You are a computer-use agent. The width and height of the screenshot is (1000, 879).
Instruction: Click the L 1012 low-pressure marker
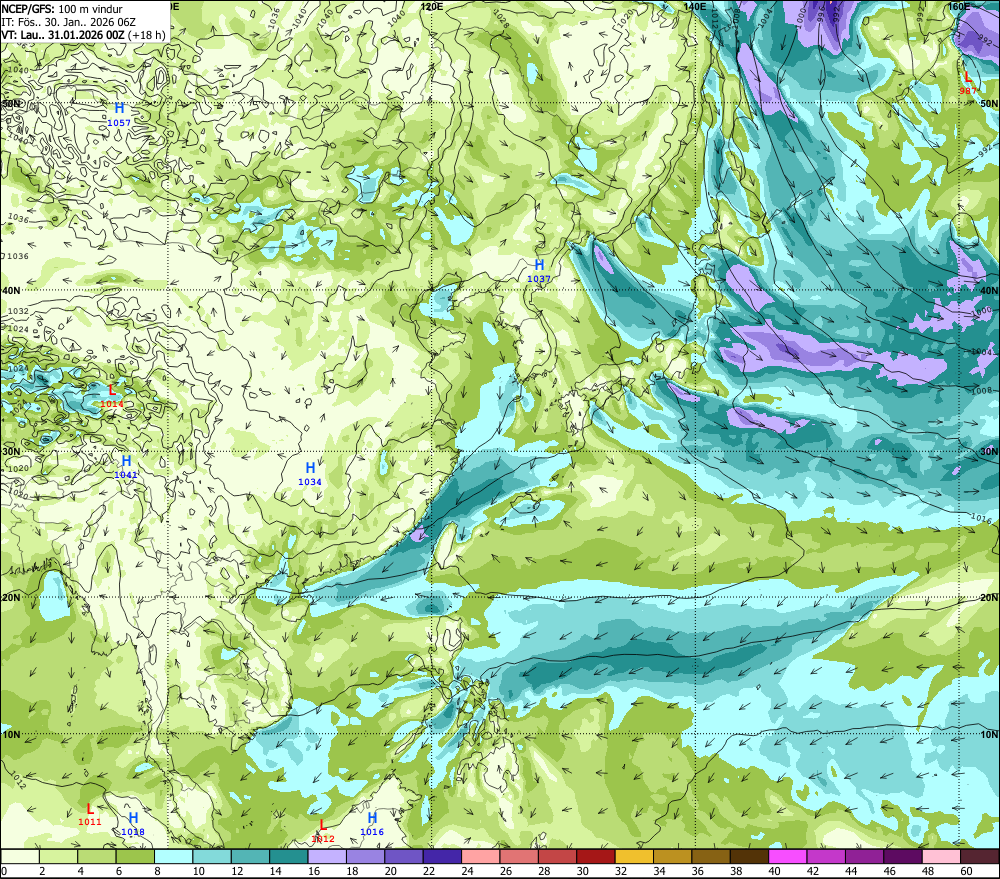323,831
